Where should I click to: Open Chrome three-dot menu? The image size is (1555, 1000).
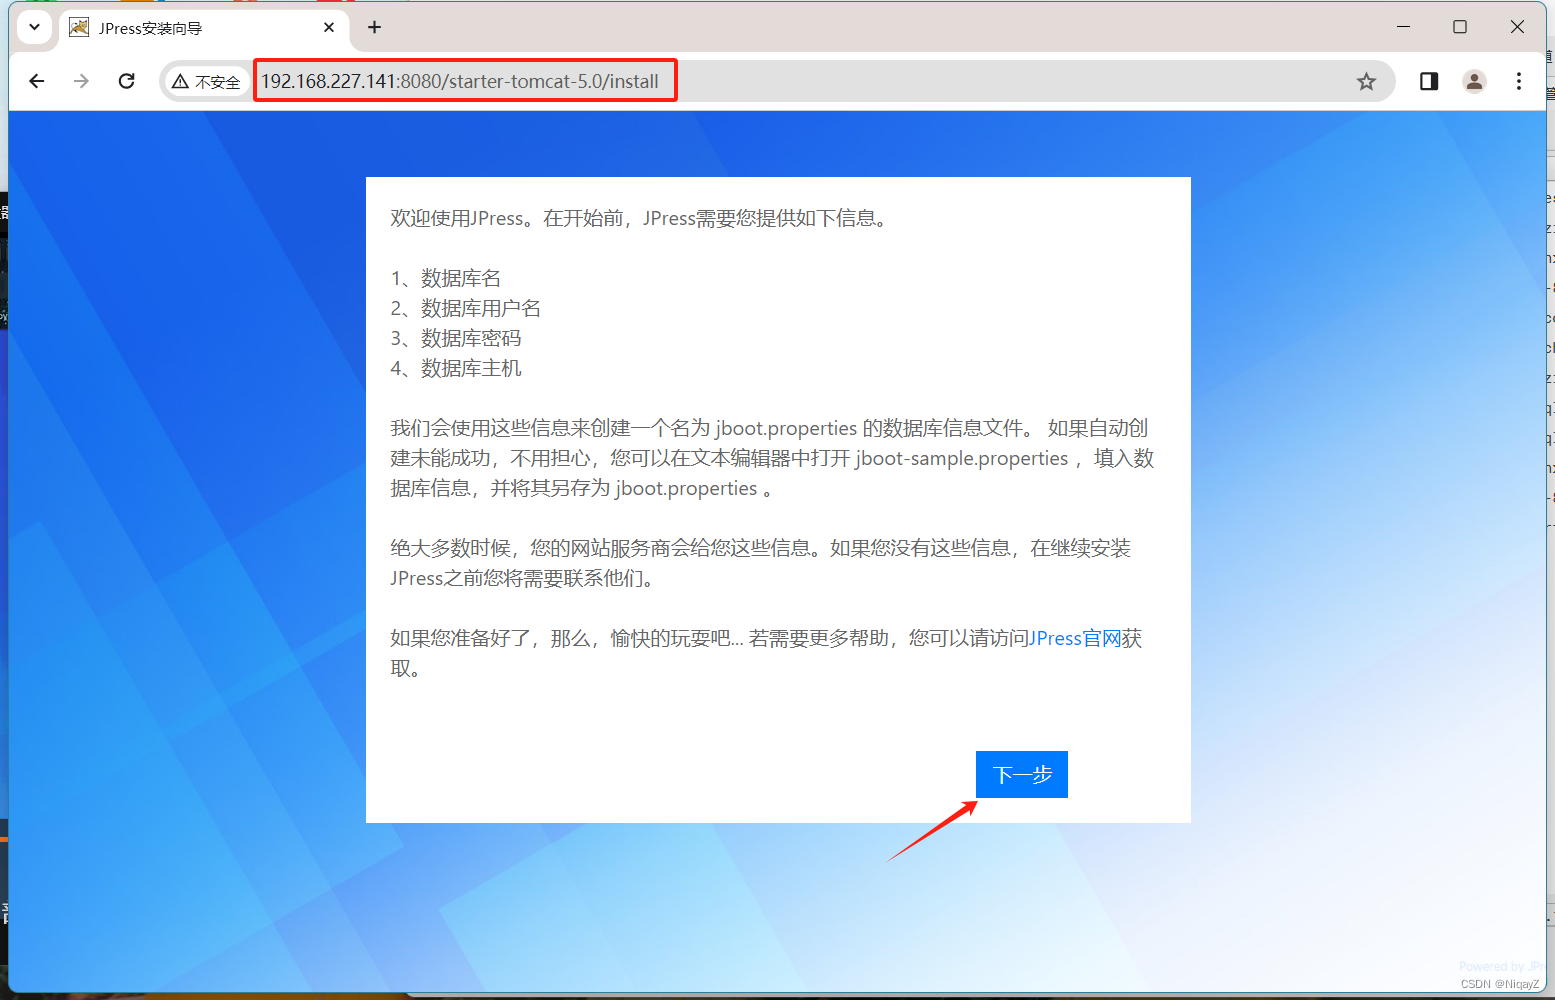1518,81
